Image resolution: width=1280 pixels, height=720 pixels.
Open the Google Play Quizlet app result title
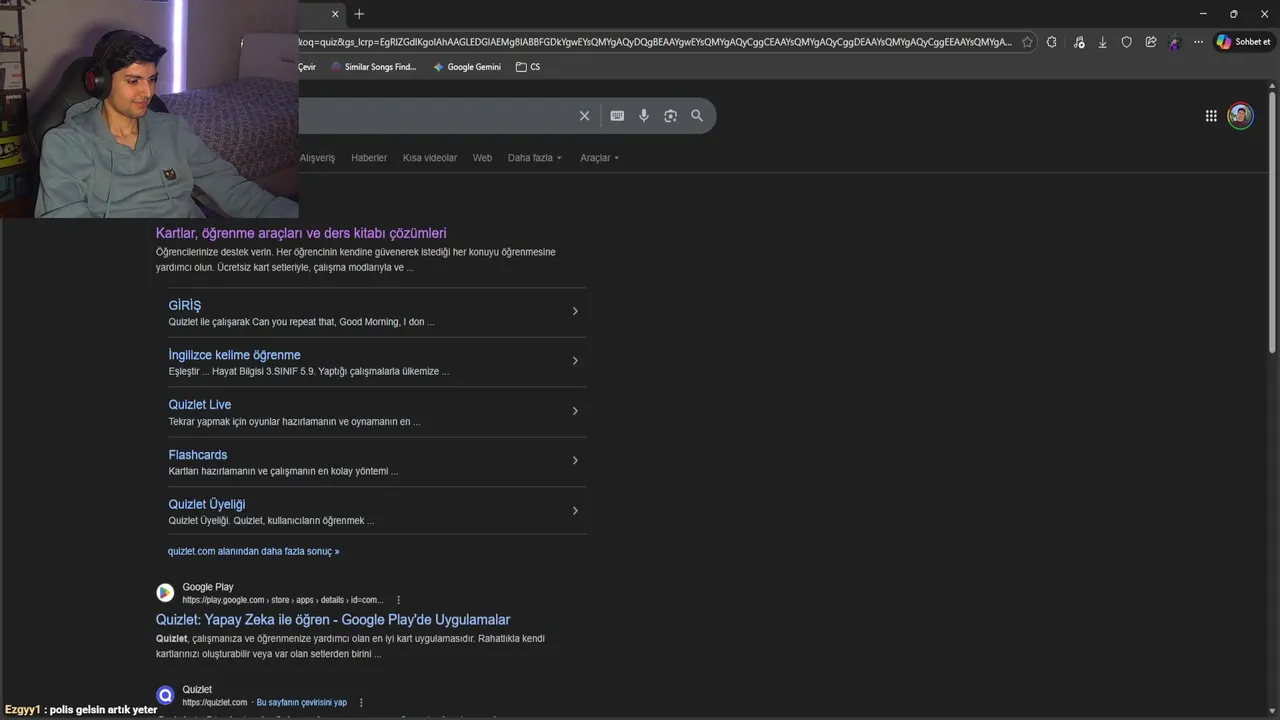coord(333,620)
